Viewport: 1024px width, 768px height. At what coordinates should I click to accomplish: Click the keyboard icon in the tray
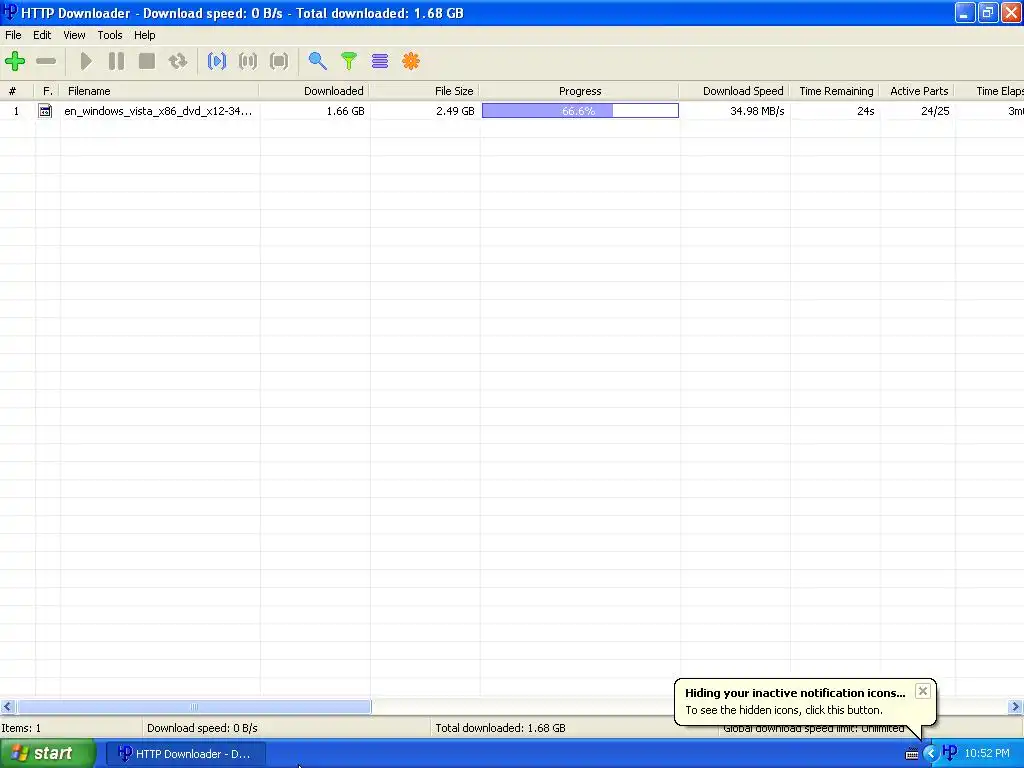pyautogui.click(x=912, y=754)
